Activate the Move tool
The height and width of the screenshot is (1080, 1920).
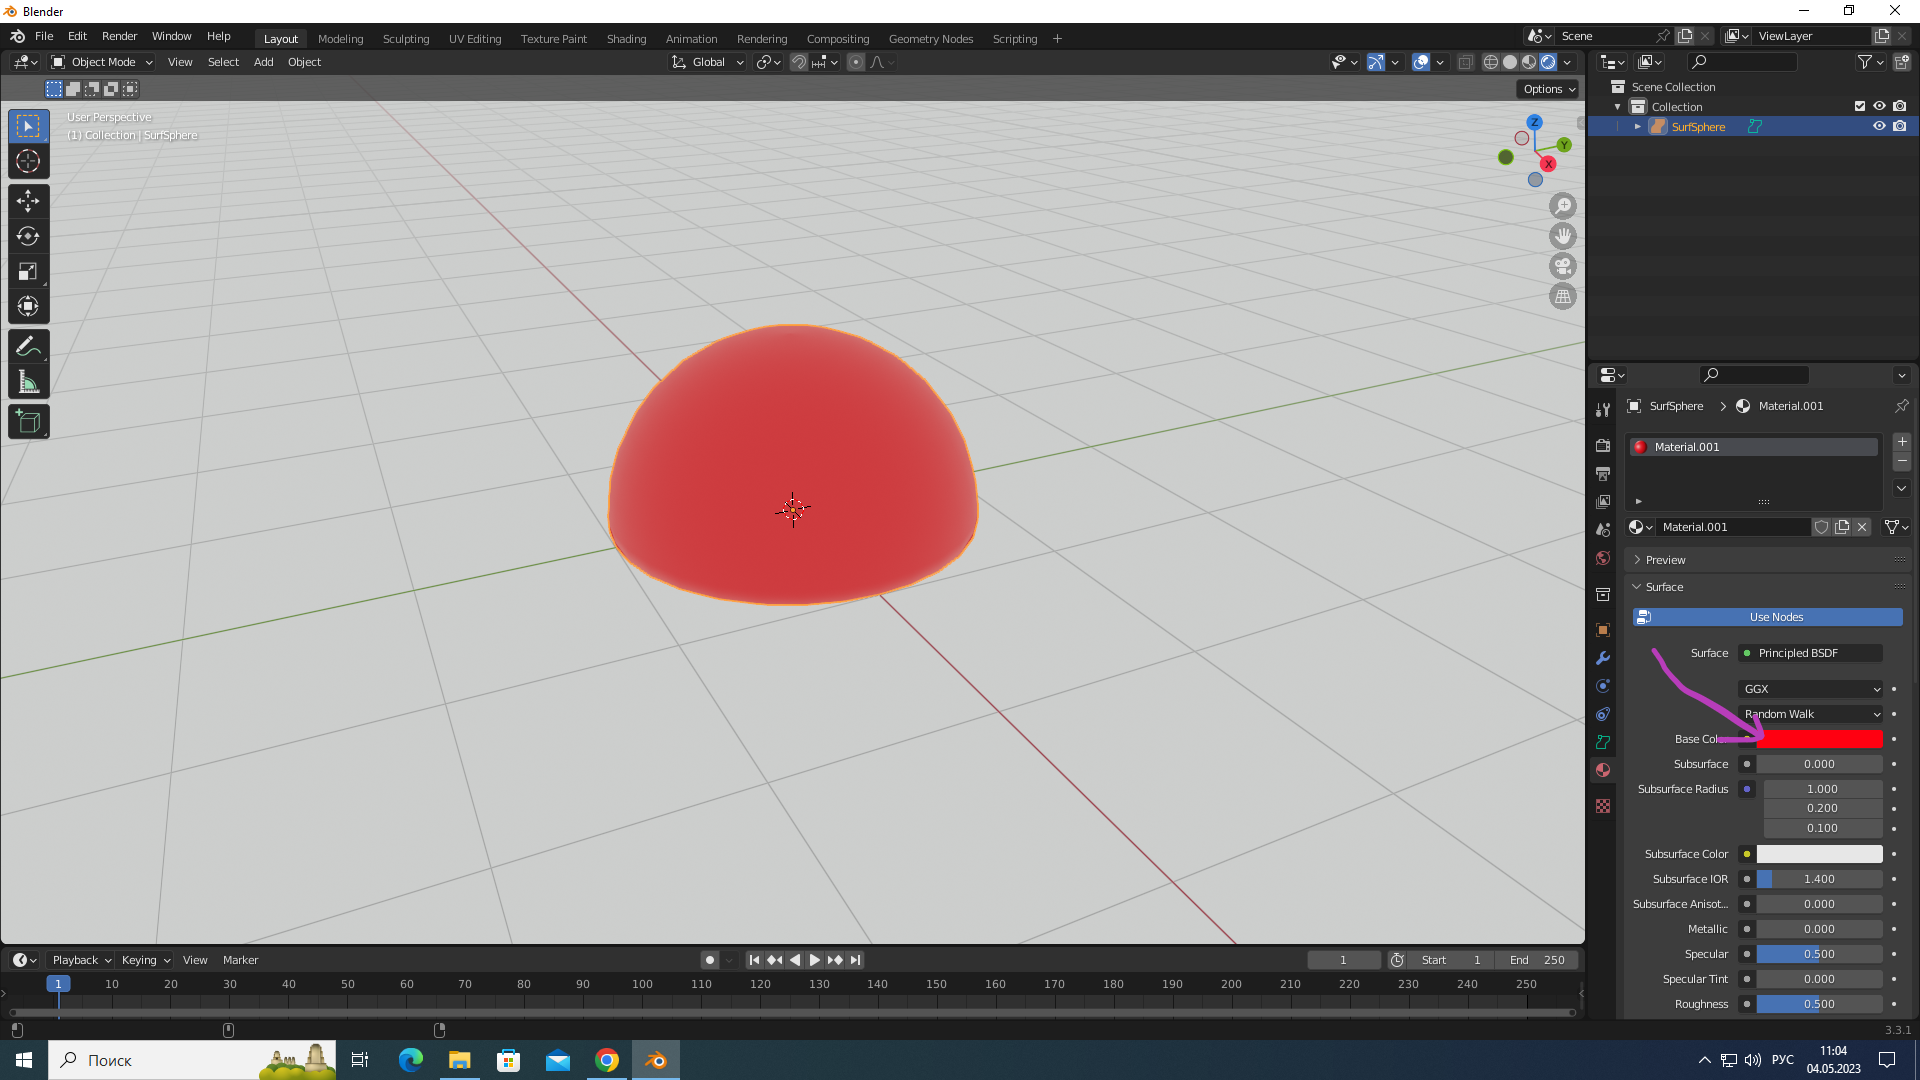[28, 201]
